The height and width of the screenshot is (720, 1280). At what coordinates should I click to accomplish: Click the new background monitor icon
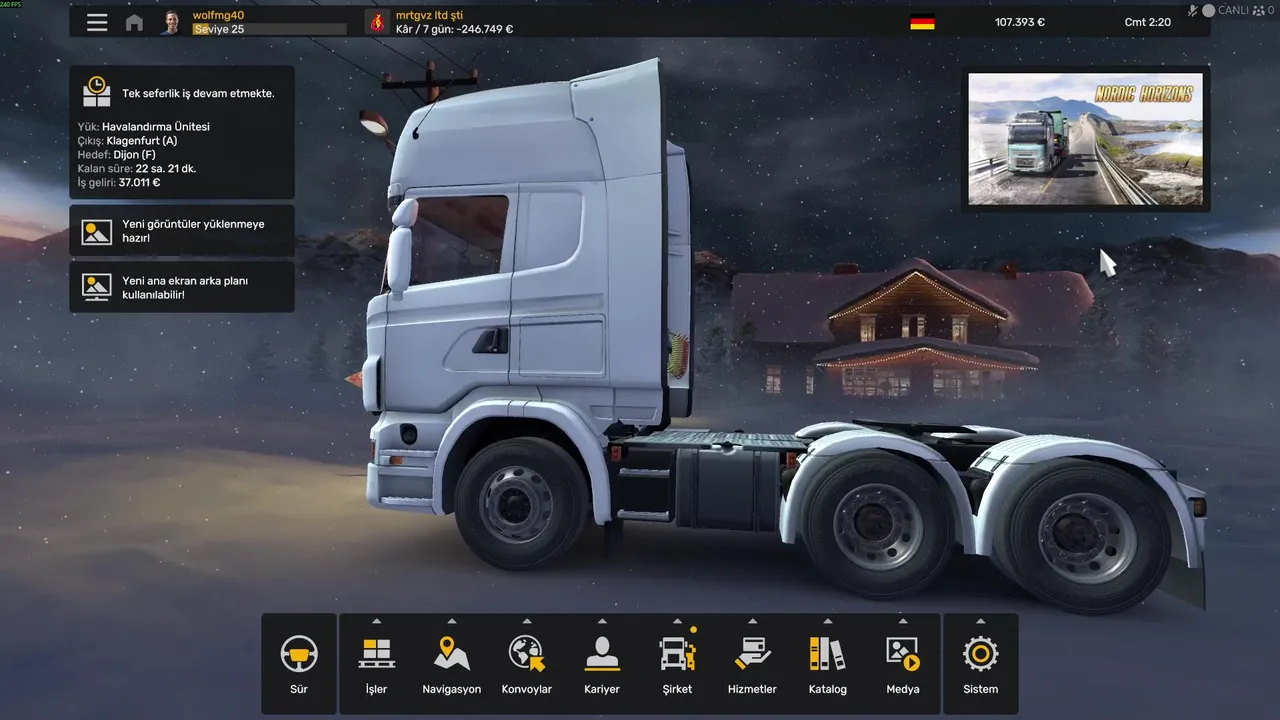pos(97,287)
